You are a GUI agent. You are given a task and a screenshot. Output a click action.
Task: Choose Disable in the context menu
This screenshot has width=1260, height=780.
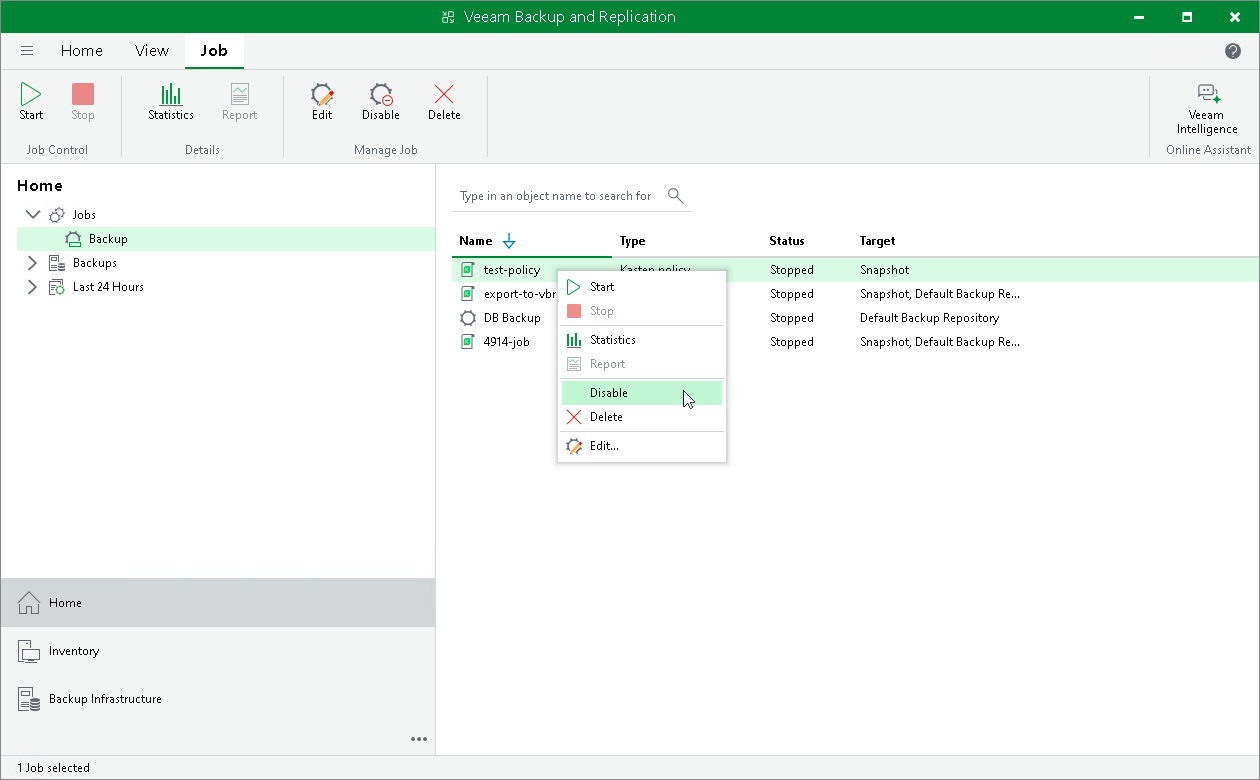642,393
